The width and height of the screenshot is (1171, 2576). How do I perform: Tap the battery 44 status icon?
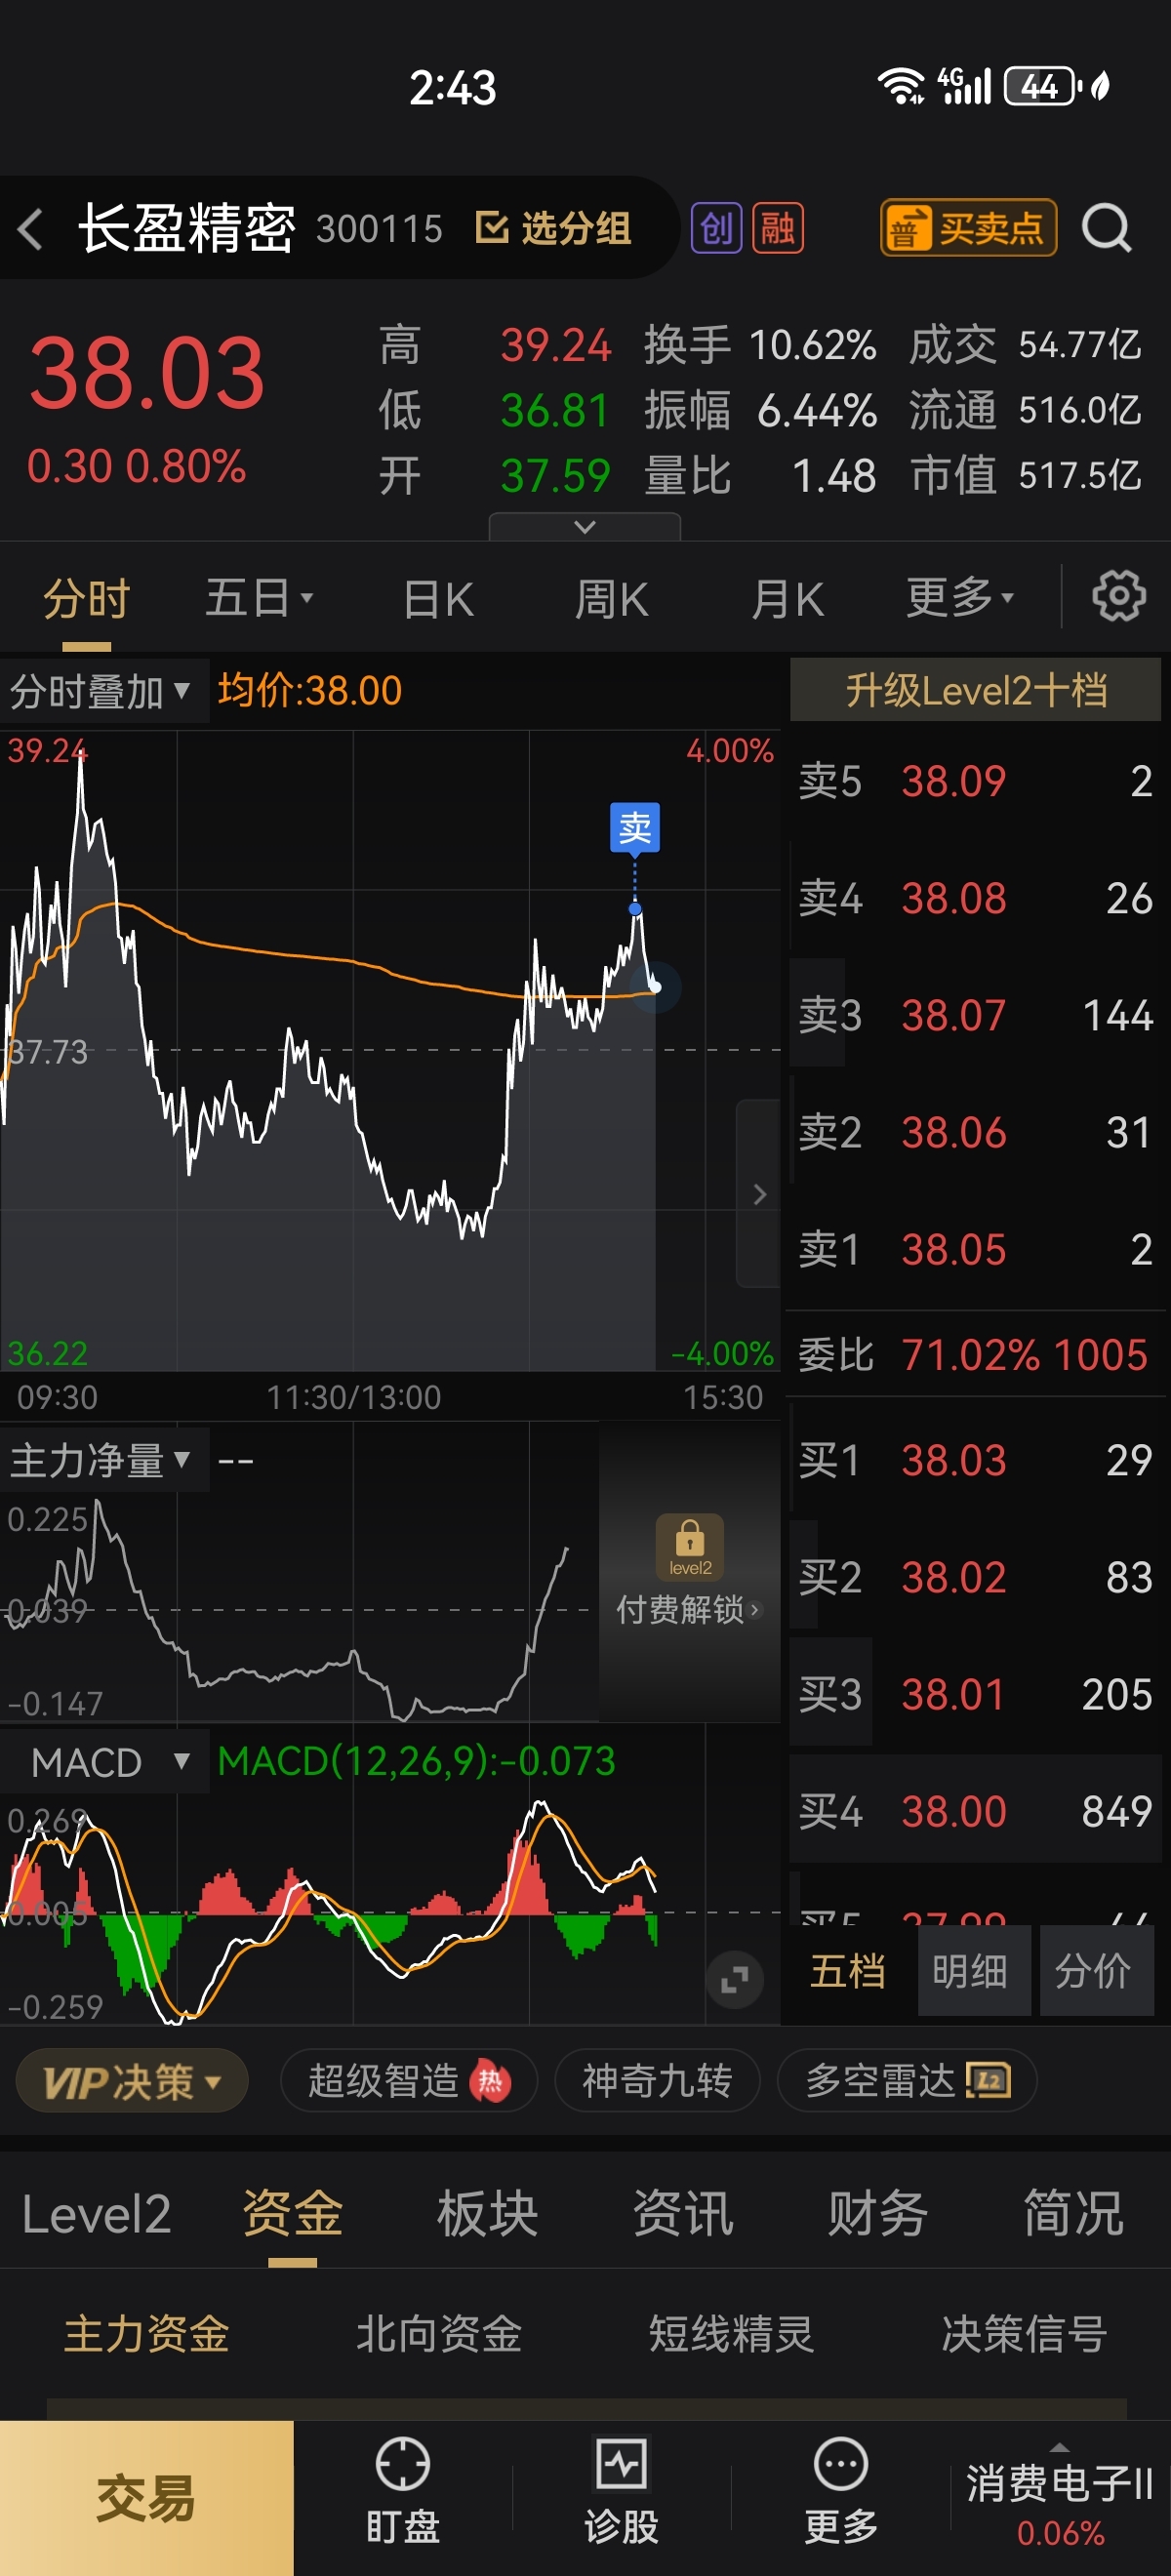tap(1043, 86)
